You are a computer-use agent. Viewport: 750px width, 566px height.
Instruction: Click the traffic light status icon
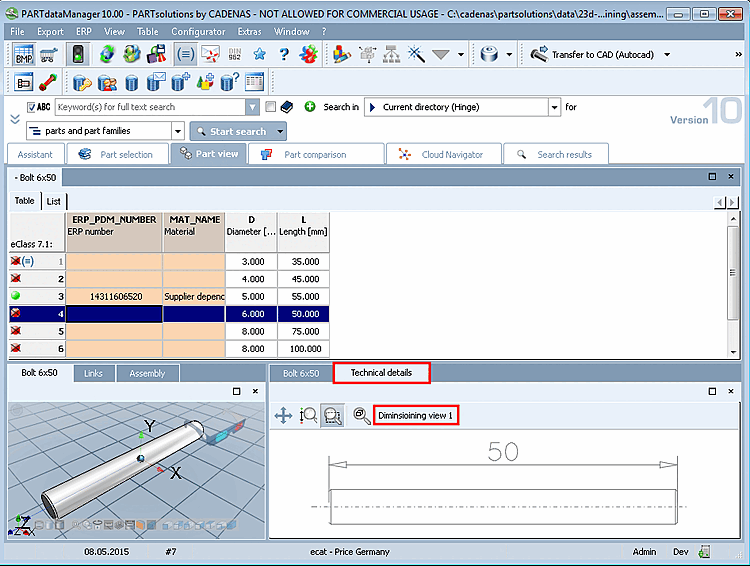[x=76, y=55]
